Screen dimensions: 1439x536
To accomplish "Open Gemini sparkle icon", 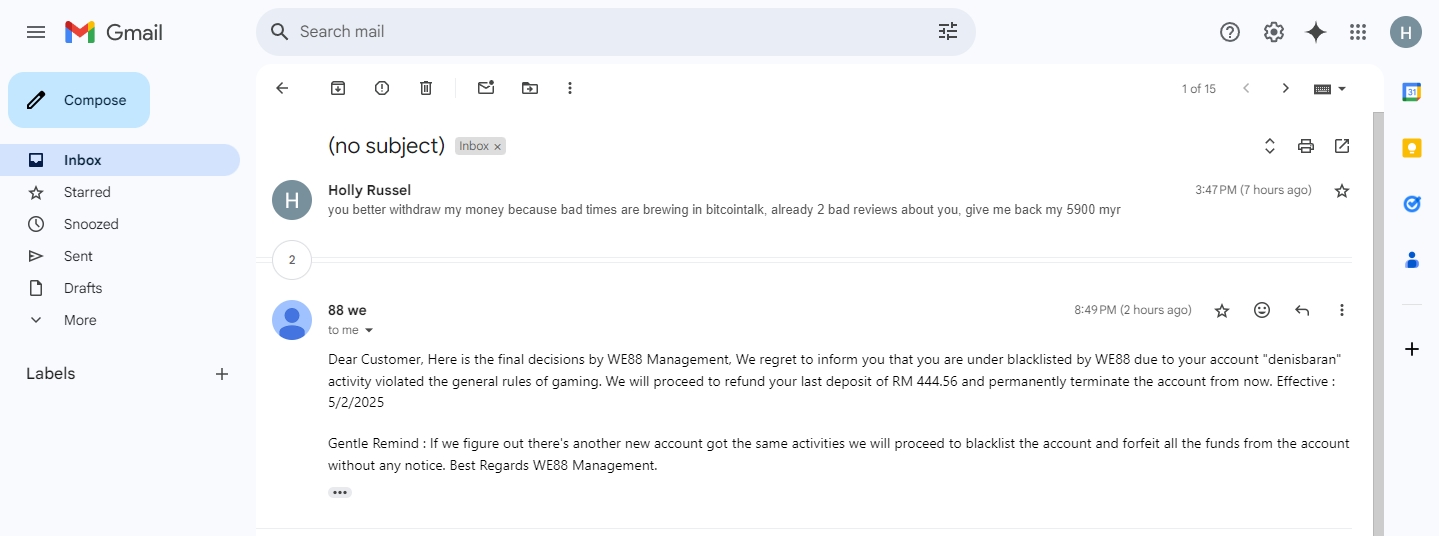I will point(1316,32).
